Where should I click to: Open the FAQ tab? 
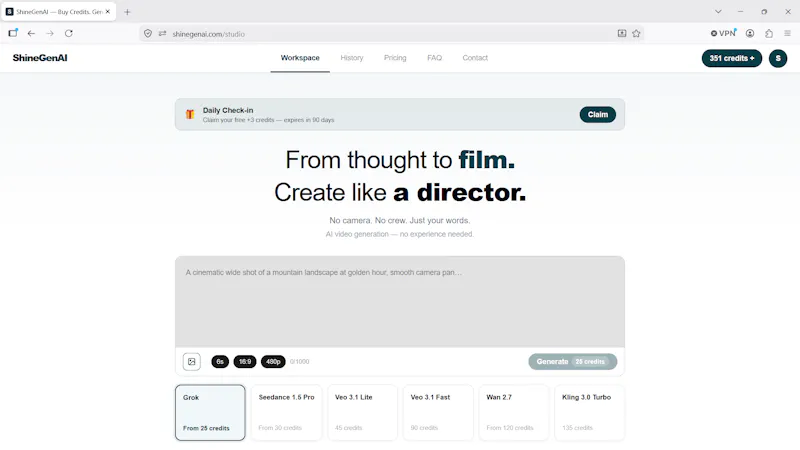pos(435,58)
